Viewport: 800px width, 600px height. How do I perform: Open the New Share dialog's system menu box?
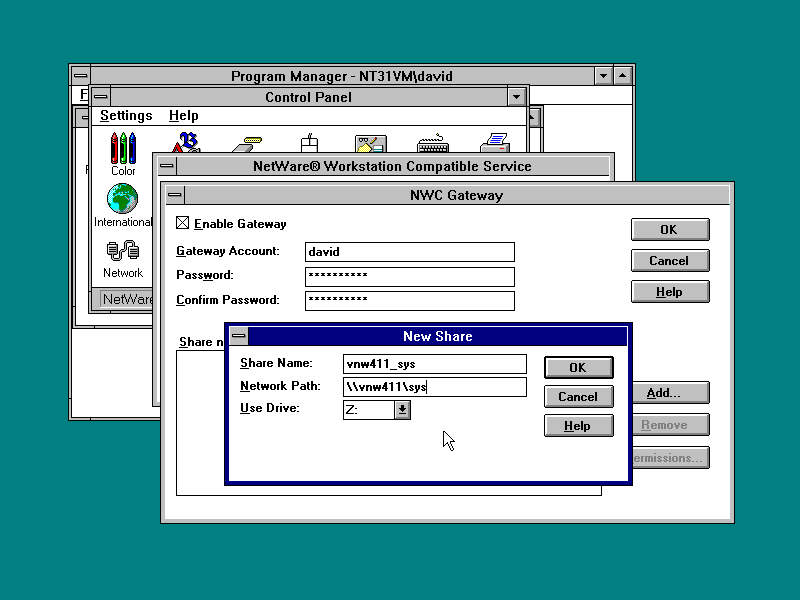coord(239,336)
